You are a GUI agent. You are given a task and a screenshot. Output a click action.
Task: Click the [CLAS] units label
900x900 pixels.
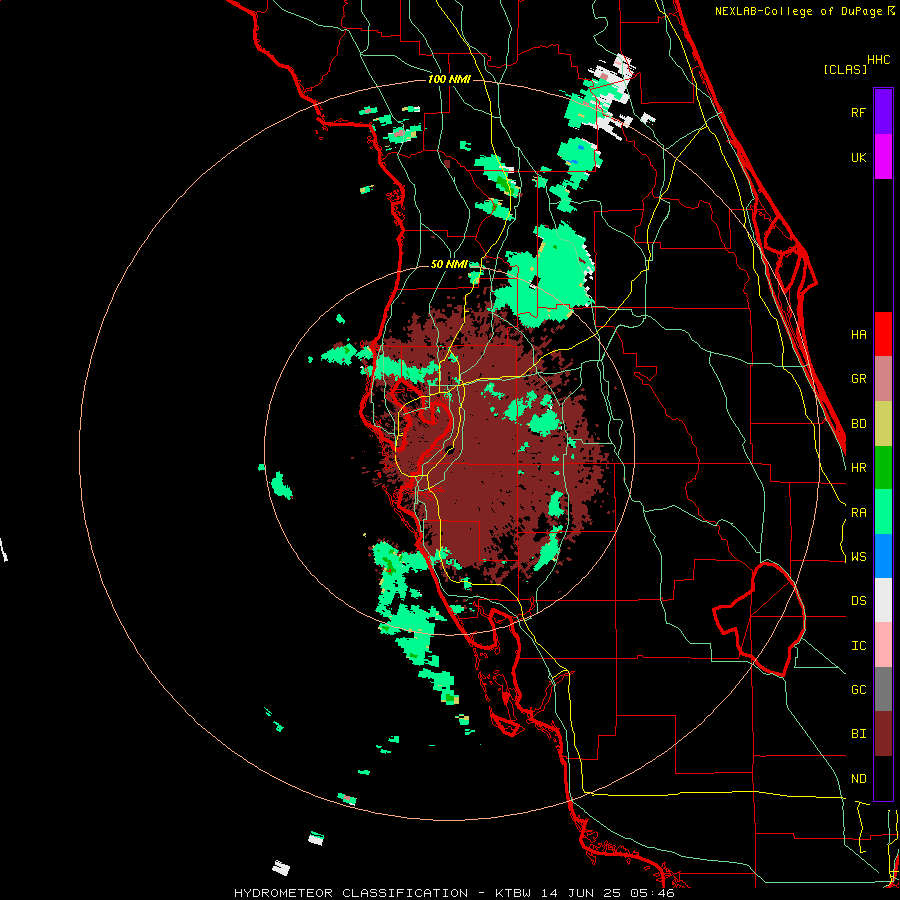tap(845, 69)
